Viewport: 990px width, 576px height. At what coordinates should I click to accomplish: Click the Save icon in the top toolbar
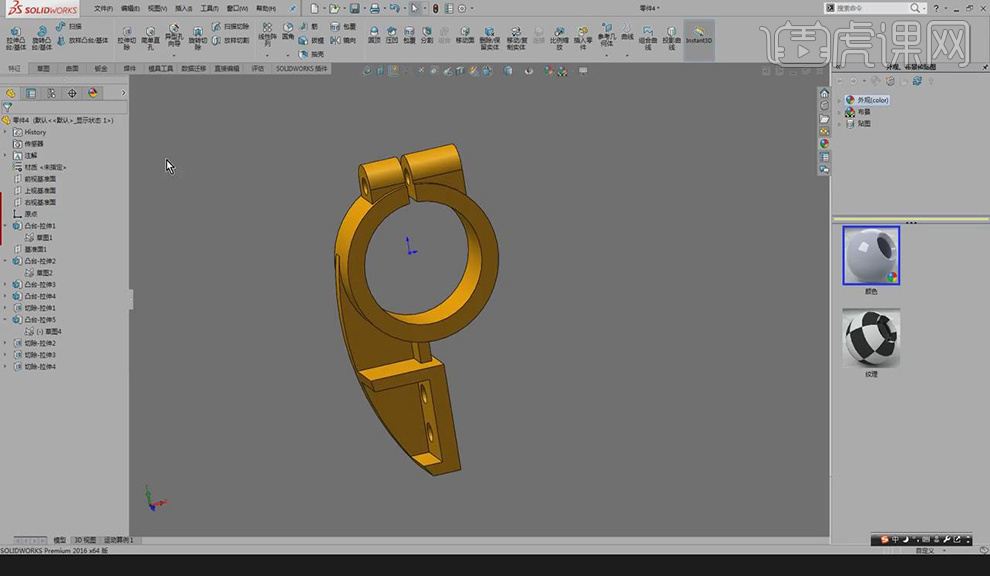pos(354,8)
